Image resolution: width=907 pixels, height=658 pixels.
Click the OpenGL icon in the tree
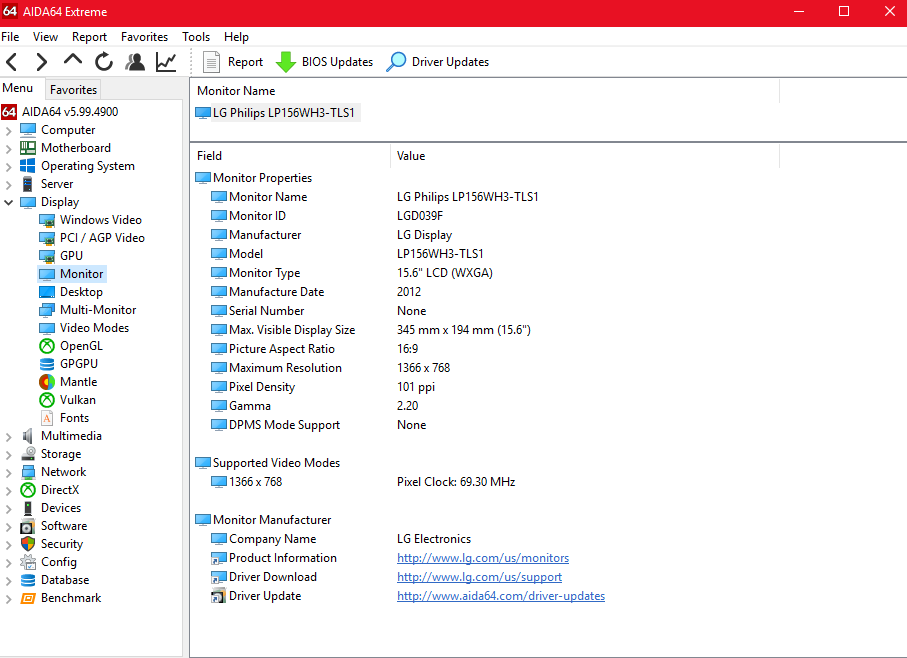(x=47, y=346)
